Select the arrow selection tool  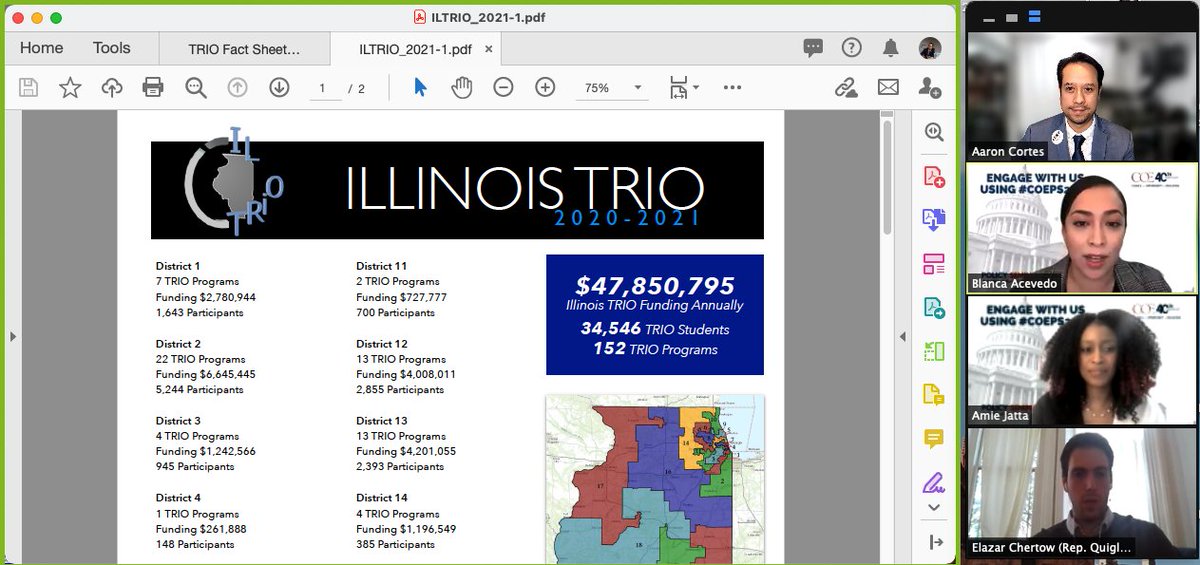pyautogui.click(x=420, y=88)
